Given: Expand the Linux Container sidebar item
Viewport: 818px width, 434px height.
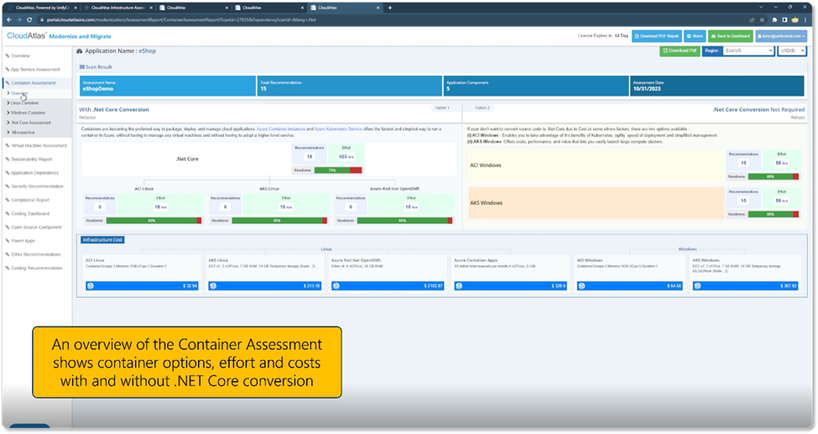Looking at the screenshot, I should pyautogui.click(x=23, y=103).
